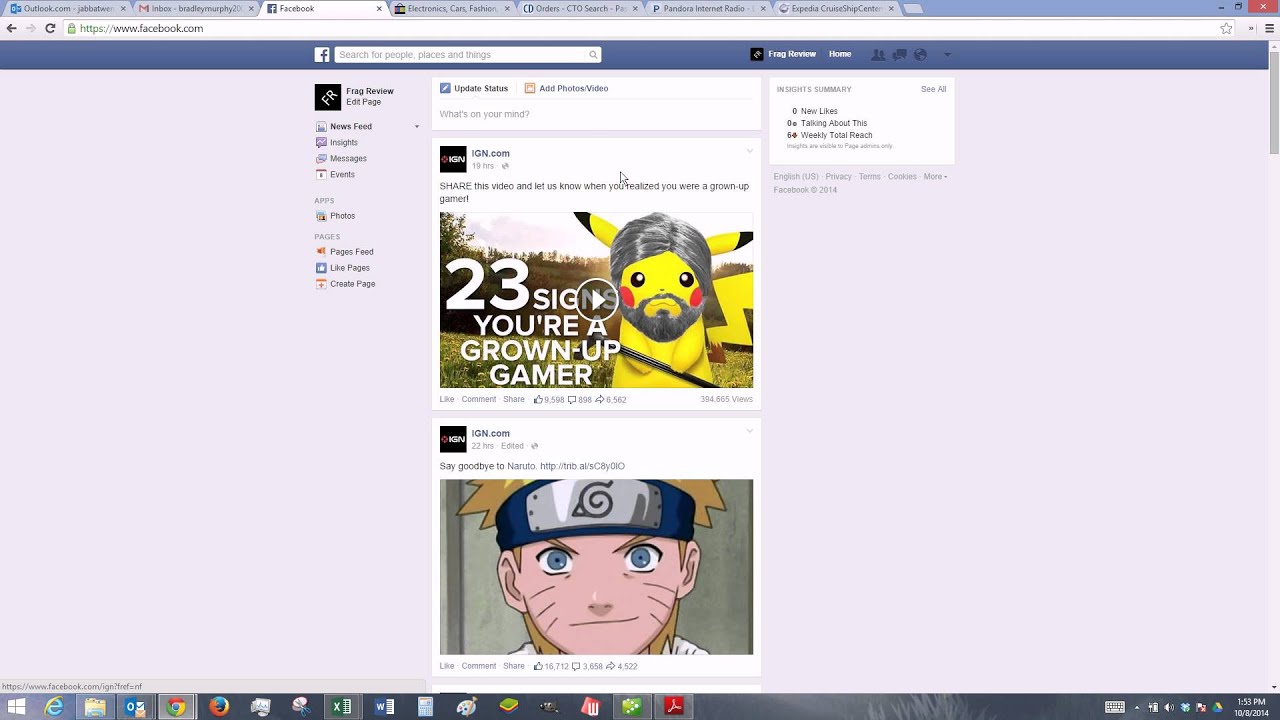Image resolution: width=1280 pixels, height=720 pixels.
Task: Click Chrome's back arrow button
Action: coord(12,28)
